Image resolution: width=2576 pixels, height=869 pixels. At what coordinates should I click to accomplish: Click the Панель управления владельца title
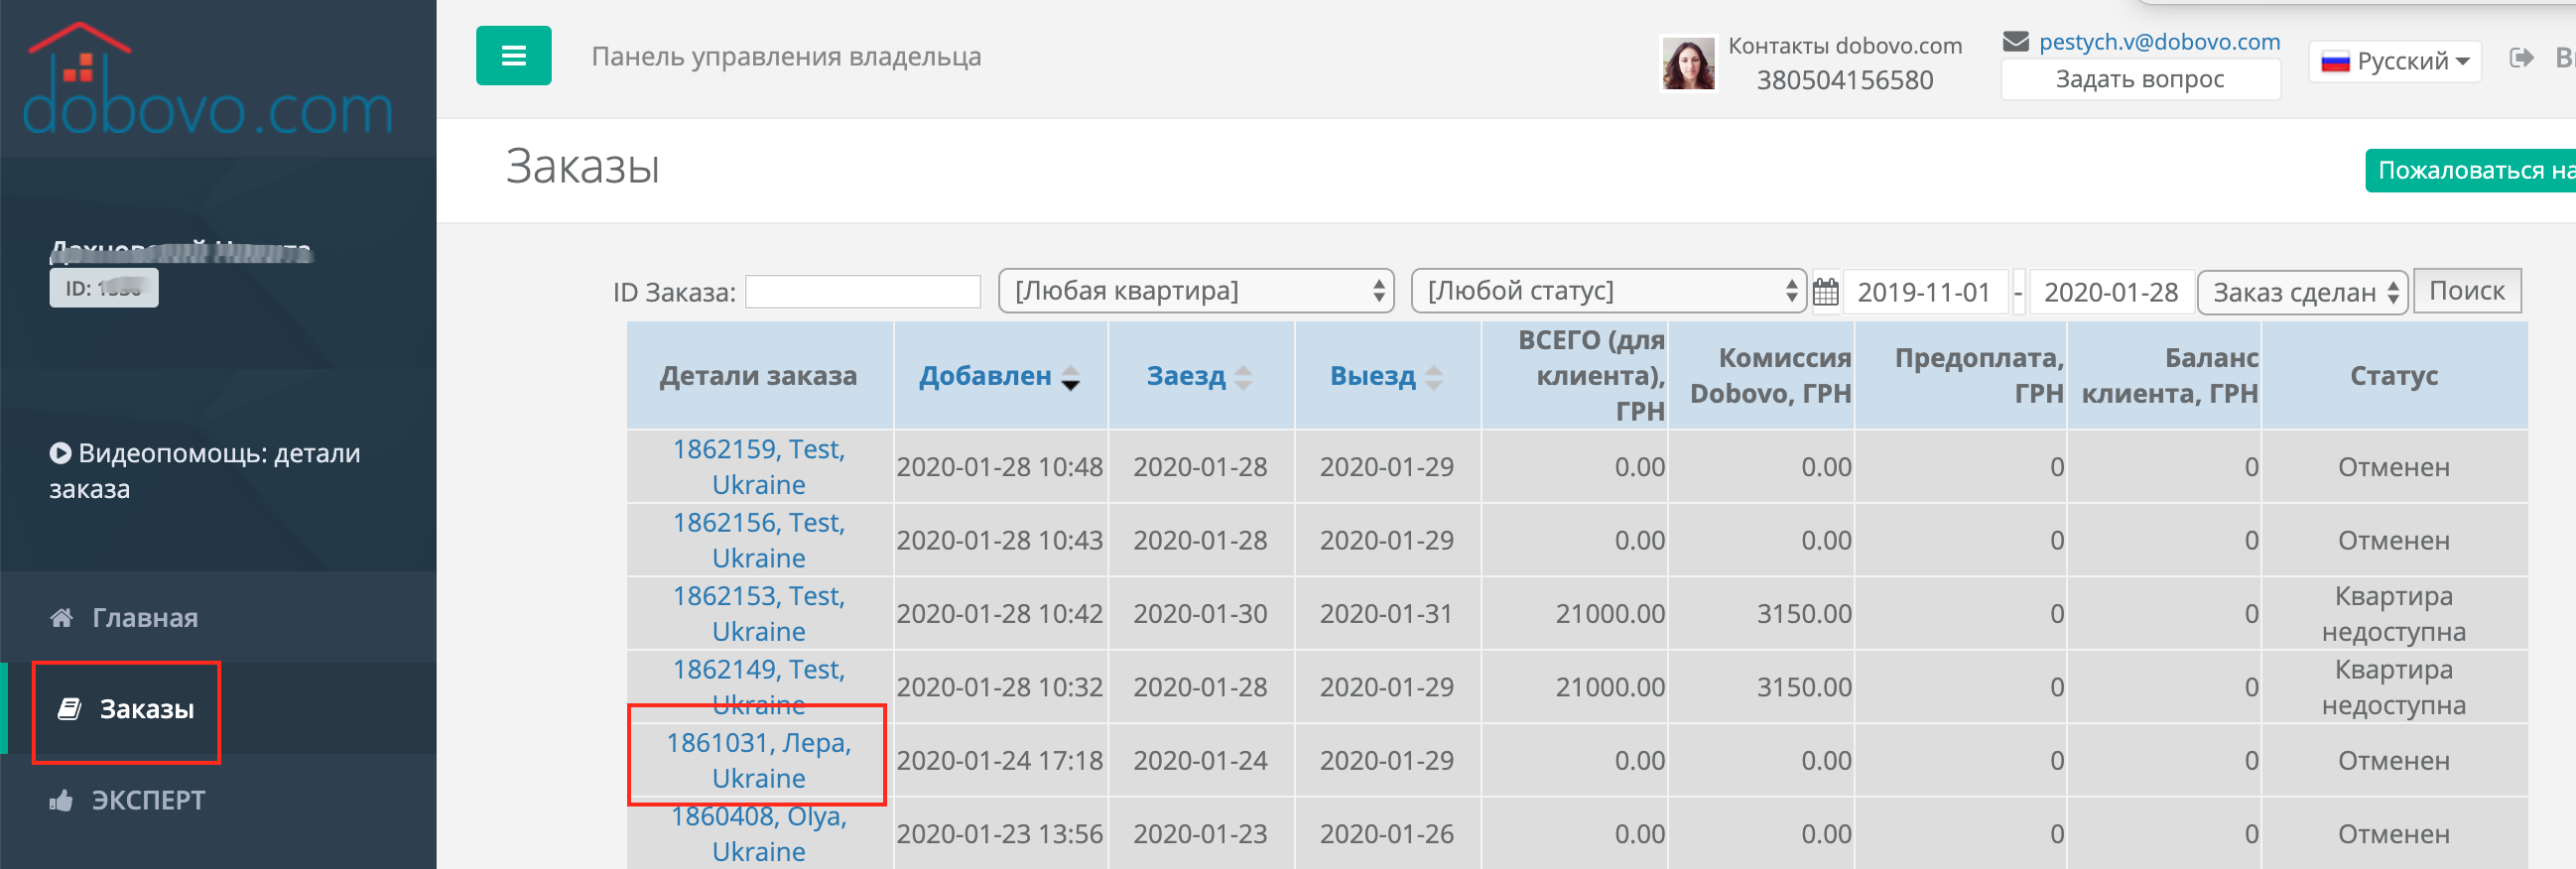pos(786,56)
